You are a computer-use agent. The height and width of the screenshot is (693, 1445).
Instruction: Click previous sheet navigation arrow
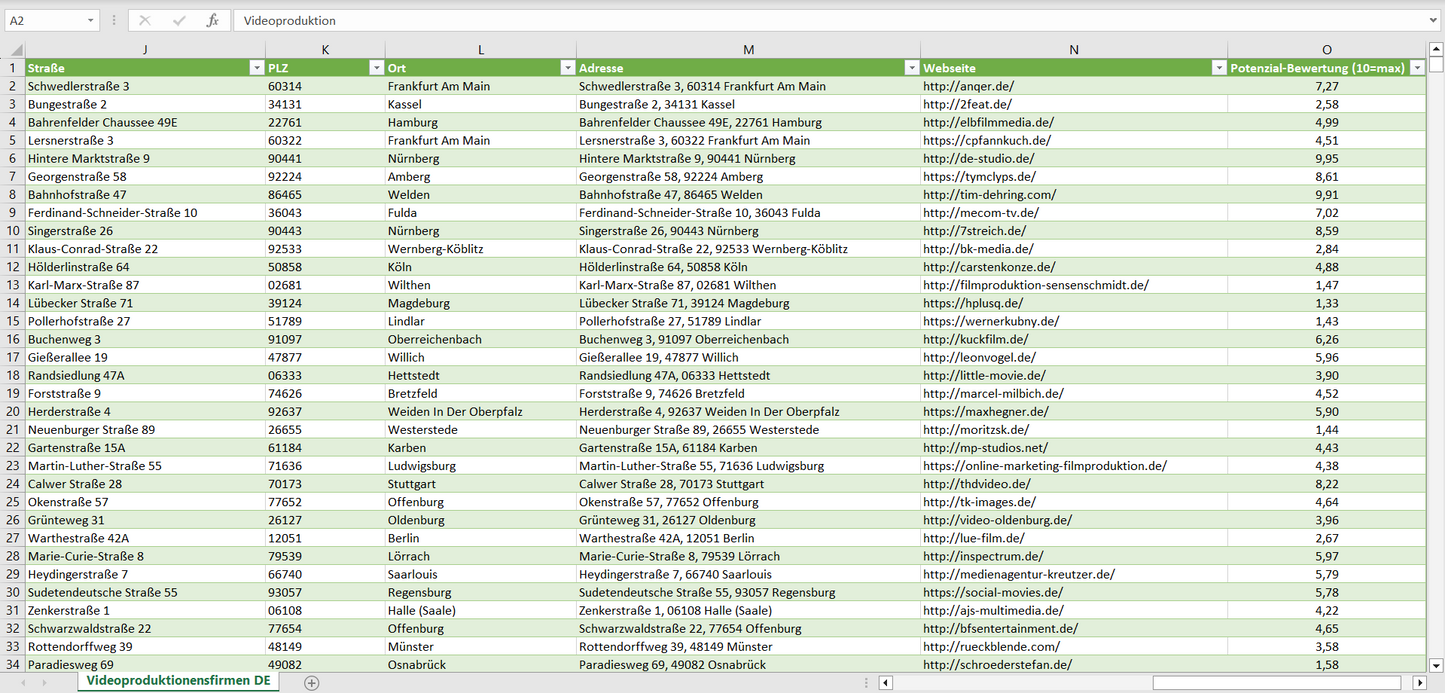[23, 682]
